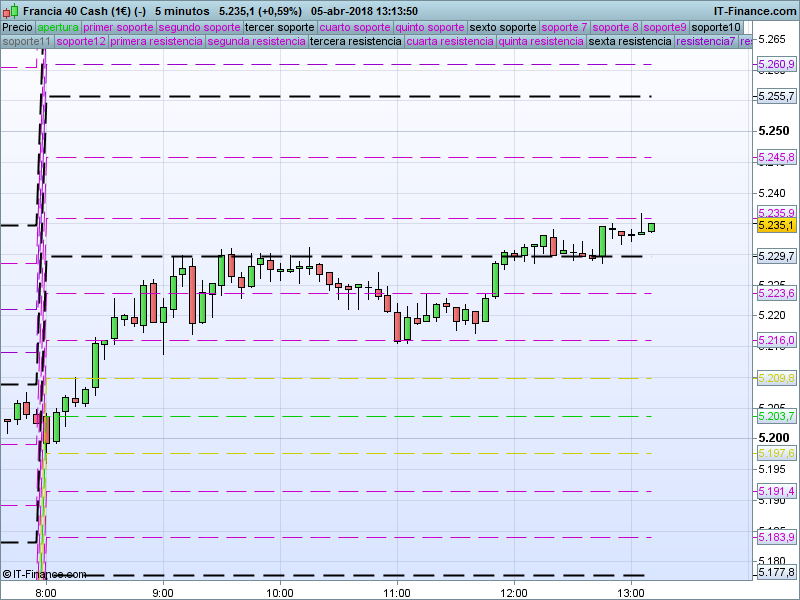Click the IT-Finance.com link at top right
This screenshot has height=600, width=800.
click(755, 11)
